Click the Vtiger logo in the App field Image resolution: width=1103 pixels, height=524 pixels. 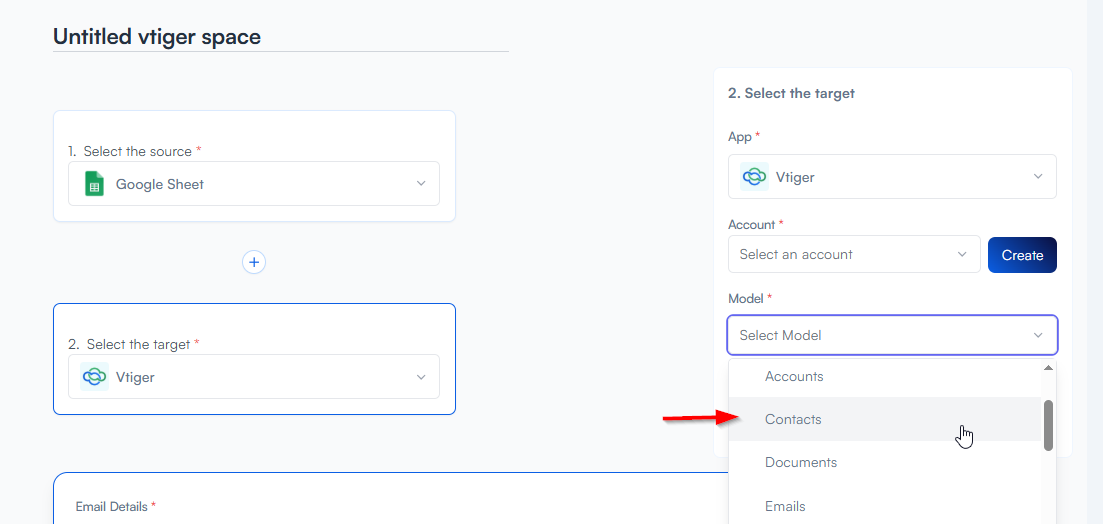coord(755,177)
